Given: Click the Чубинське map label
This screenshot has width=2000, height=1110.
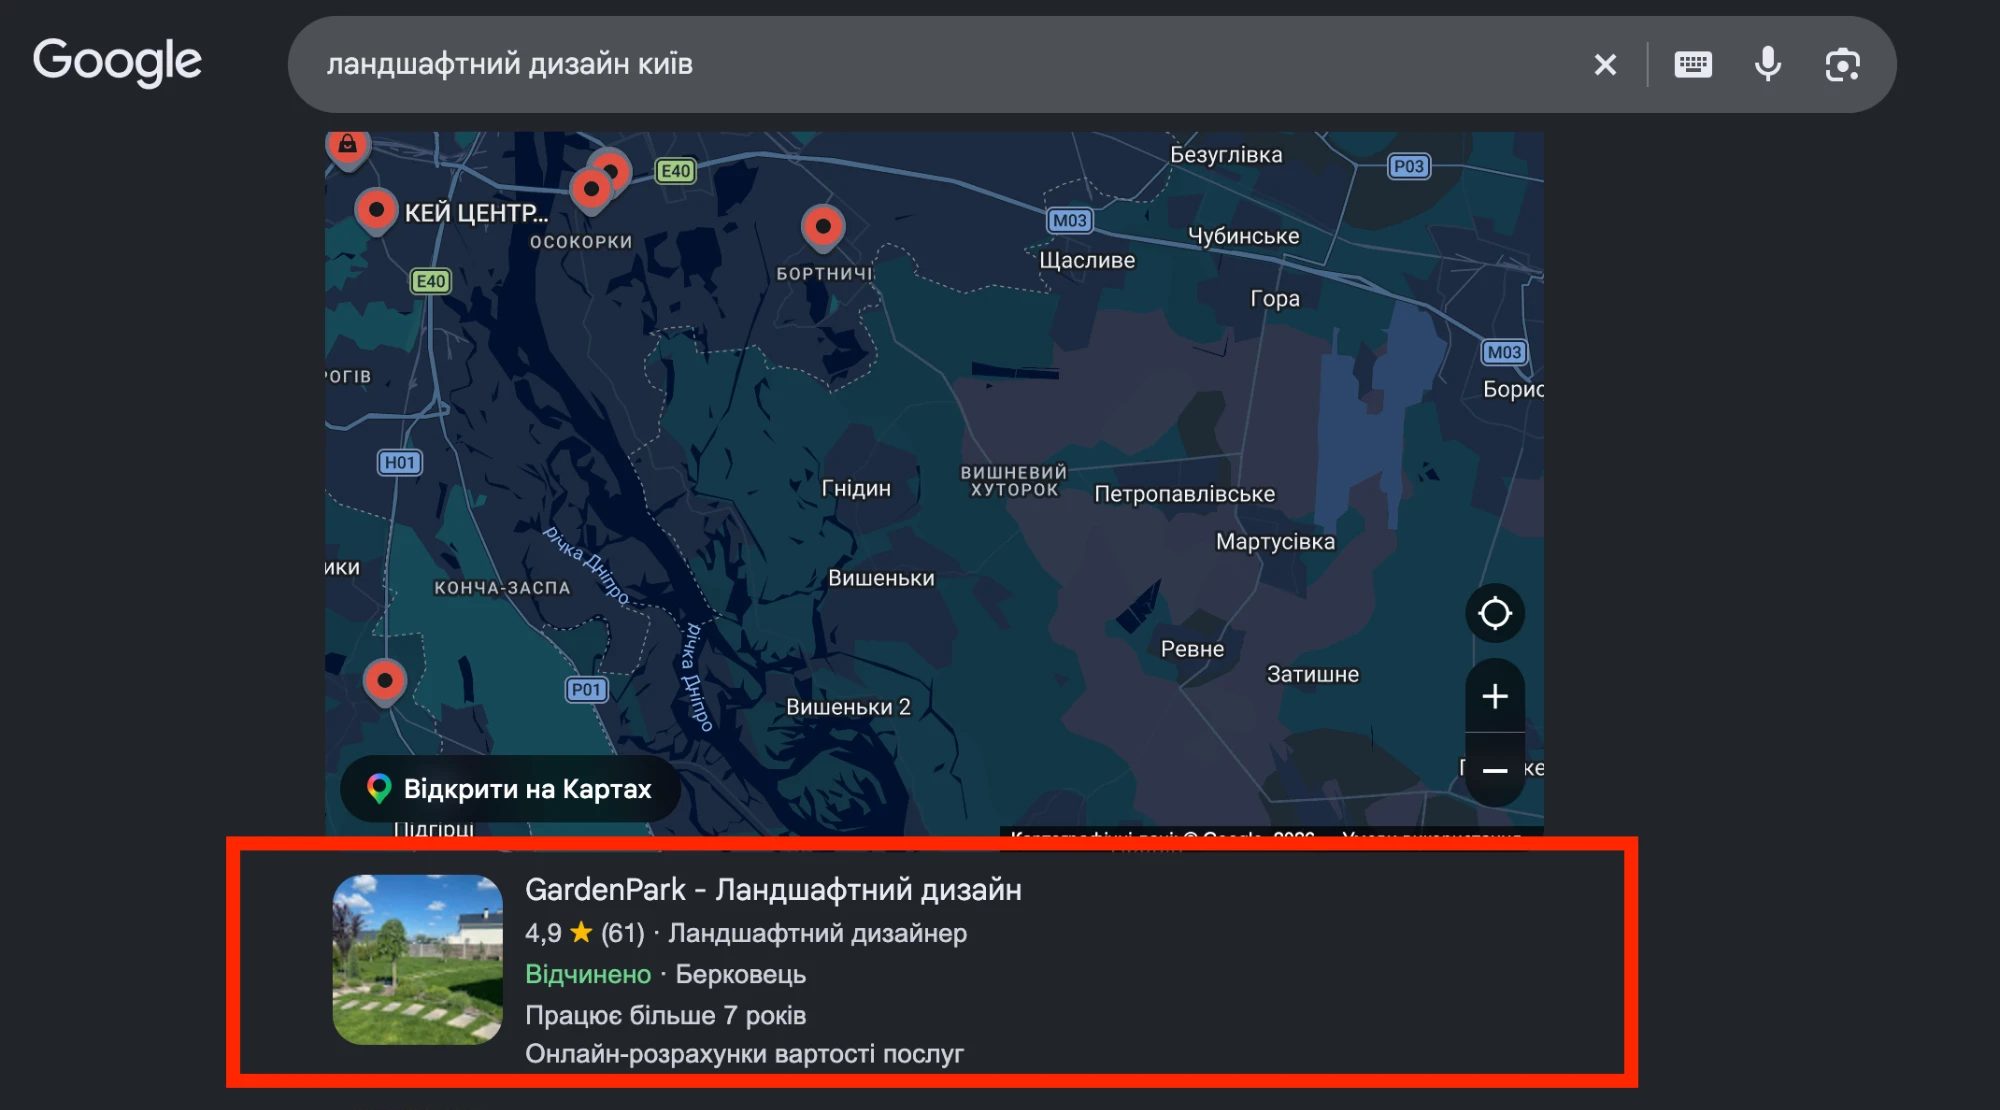Looking at the screenshot, I should click(1244, 236).
